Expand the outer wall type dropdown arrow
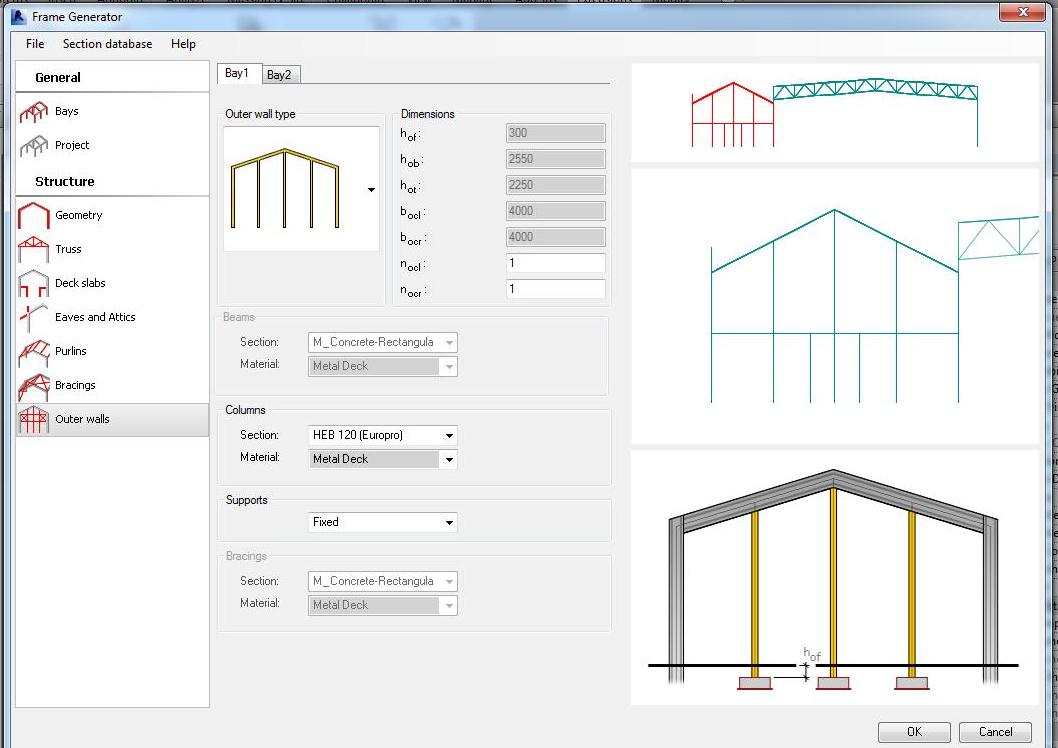Screen dimensions: 1058x748 pyautogui.click(x=371, y=190)
